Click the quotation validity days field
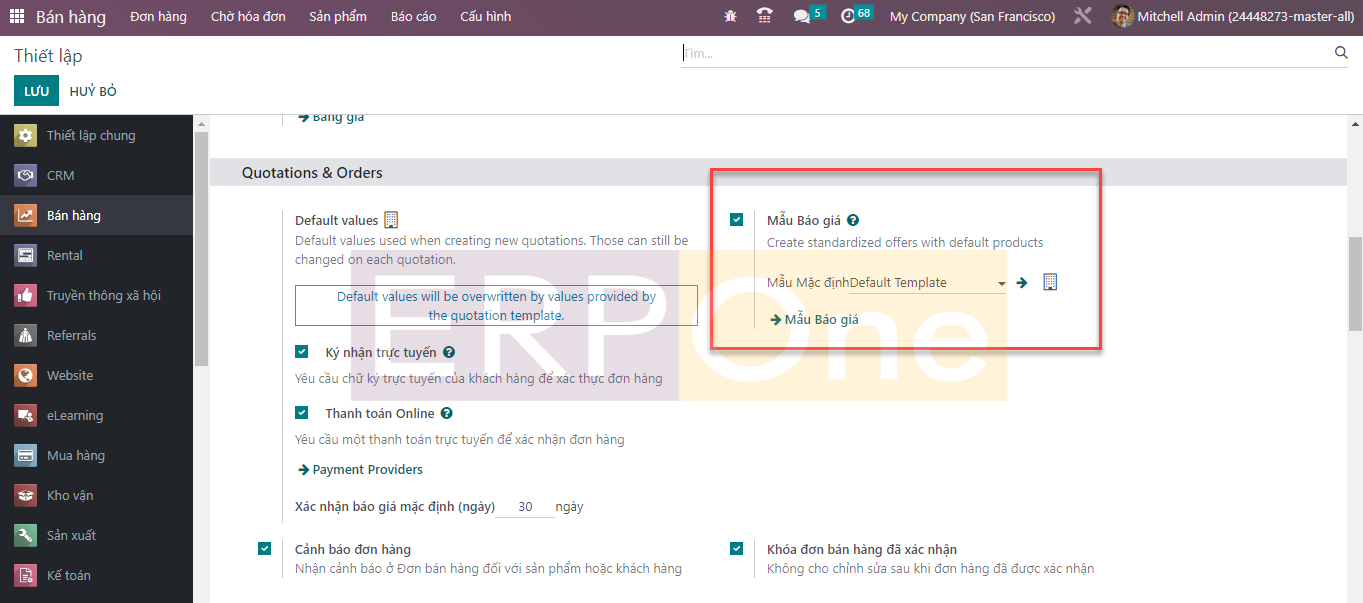Viewport: 1363px width, 603px height. 525,507
